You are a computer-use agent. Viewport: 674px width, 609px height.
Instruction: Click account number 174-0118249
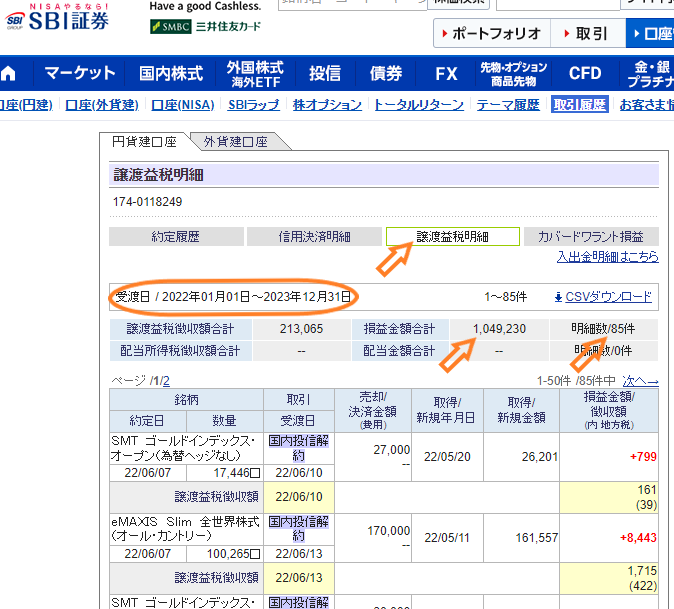click(147, 202)
